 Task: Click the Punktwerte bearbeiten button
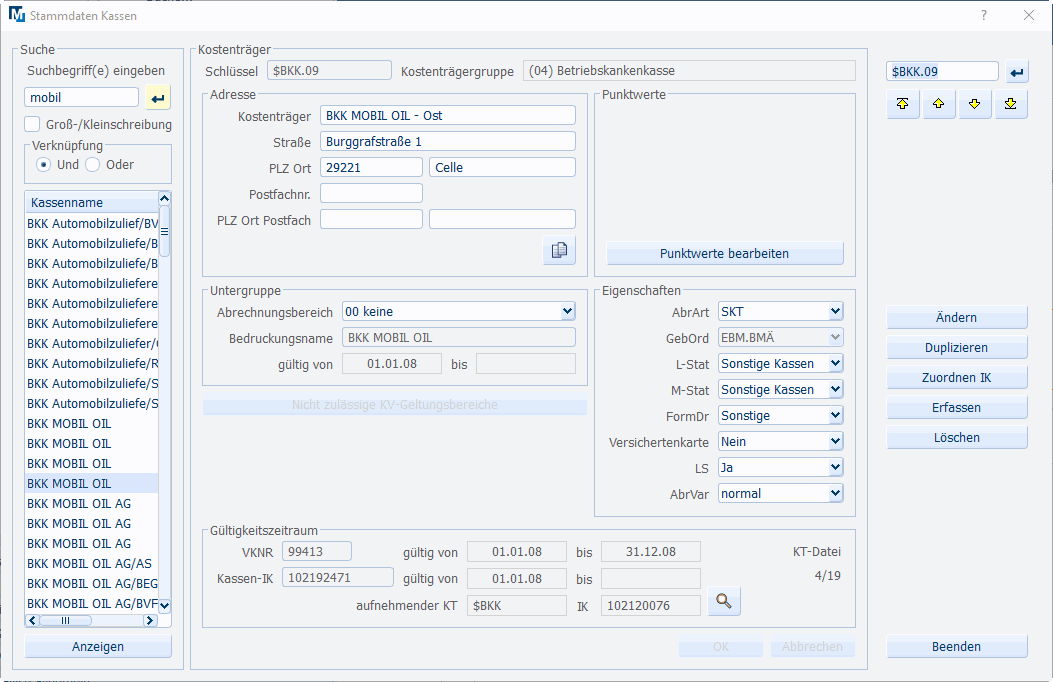(x=724, y=254)
